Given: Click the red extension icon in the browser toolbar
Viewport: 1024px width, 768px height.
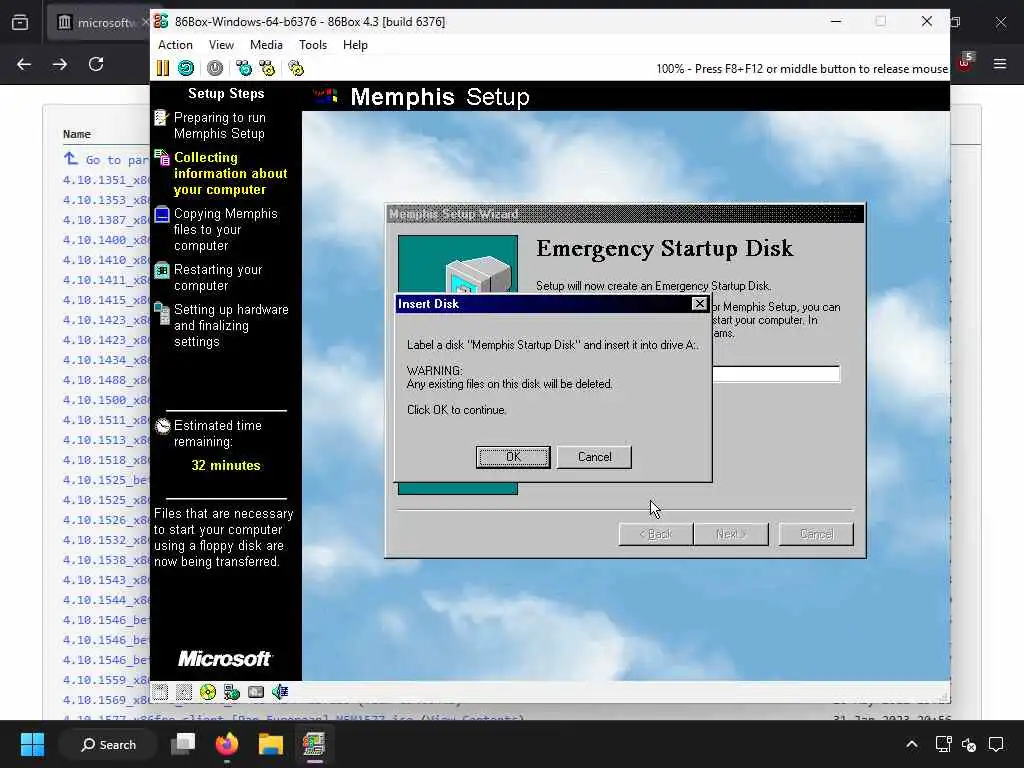Looking at the screenshot, I should coord(965,62).
